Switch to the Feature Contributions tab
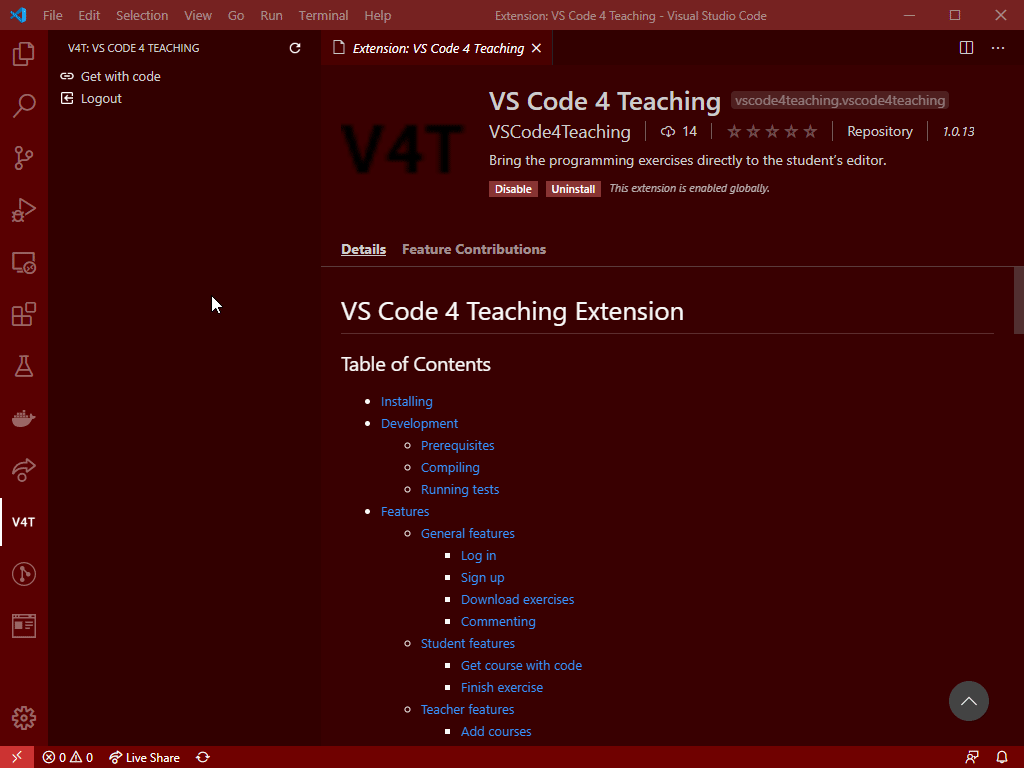The height and width of the screenshot is (768, 1024). coord(473,249)
